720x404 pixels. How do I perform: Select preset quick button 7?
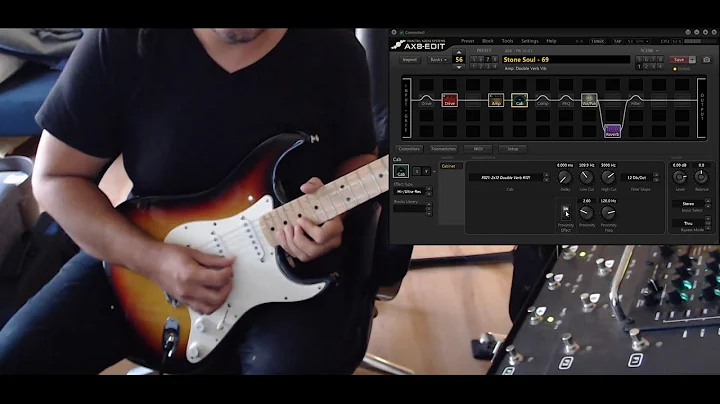487,59
